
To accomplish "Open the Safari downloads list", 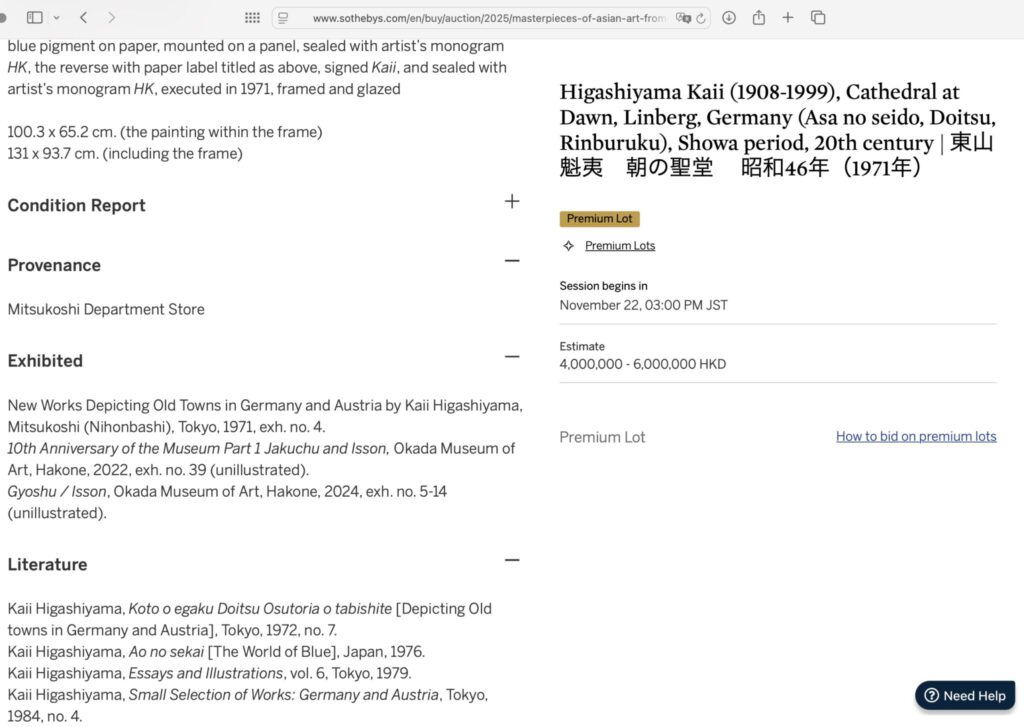I will tap(729, 18).
